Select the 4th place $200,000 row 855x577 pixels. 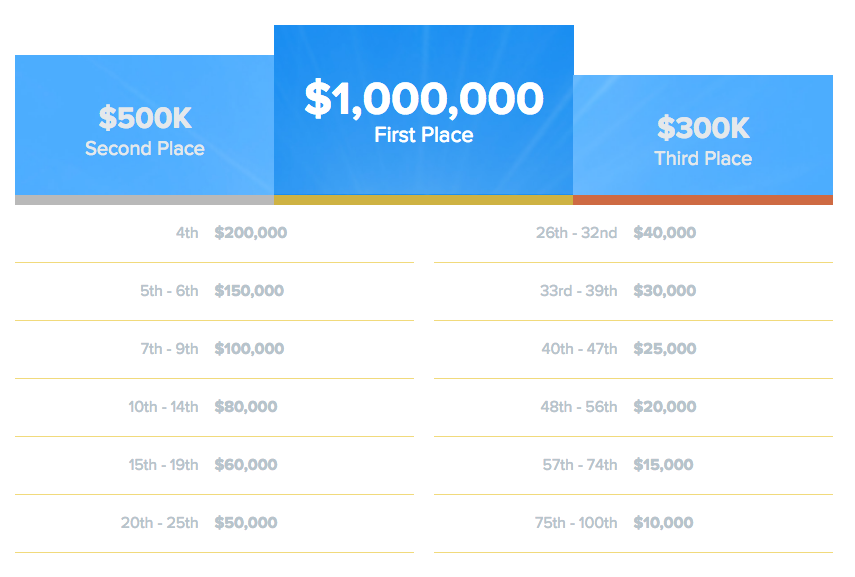coord(214,233)
